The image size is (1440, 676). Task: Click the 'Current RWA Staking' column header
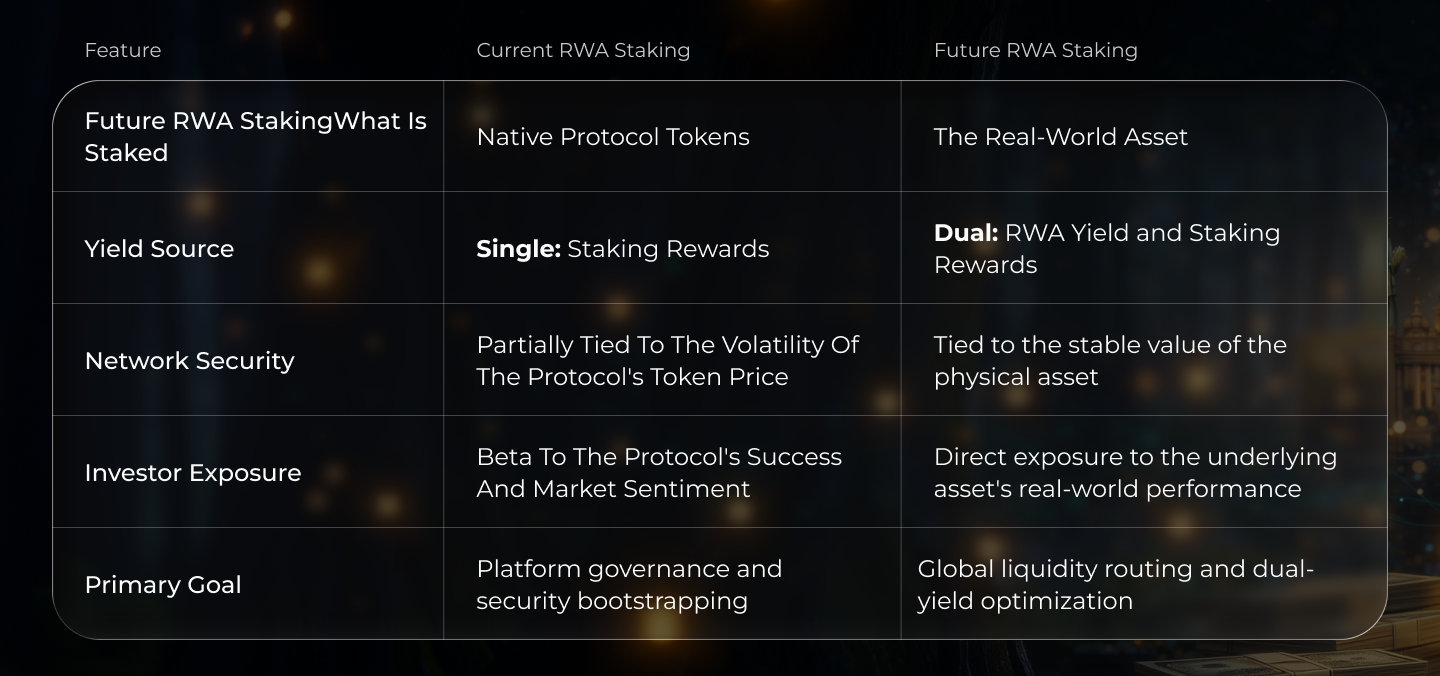(x=583, y=50)
